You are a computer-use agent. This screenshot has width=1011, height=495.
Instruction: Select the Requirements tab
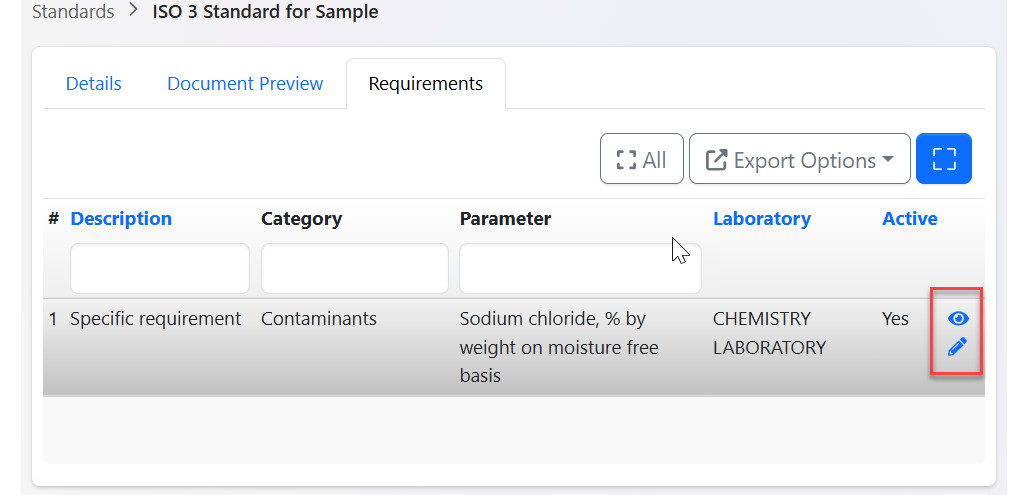coord(425,84)
